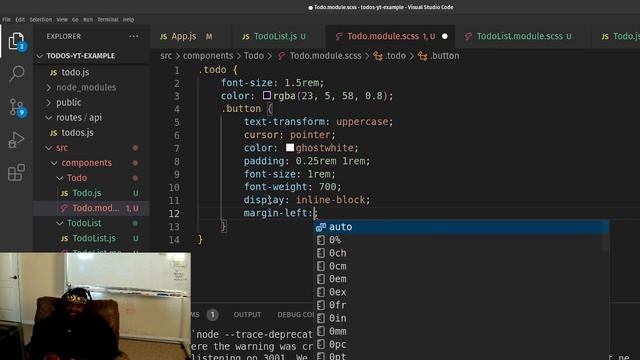Click the suggestion list scrollbar
The image size is (640, 360).
606,236
